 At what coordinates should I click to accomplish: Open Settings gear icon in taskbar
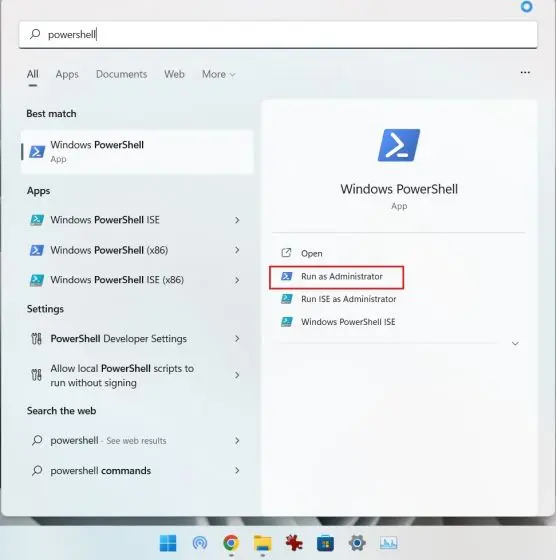coord(357,543)
